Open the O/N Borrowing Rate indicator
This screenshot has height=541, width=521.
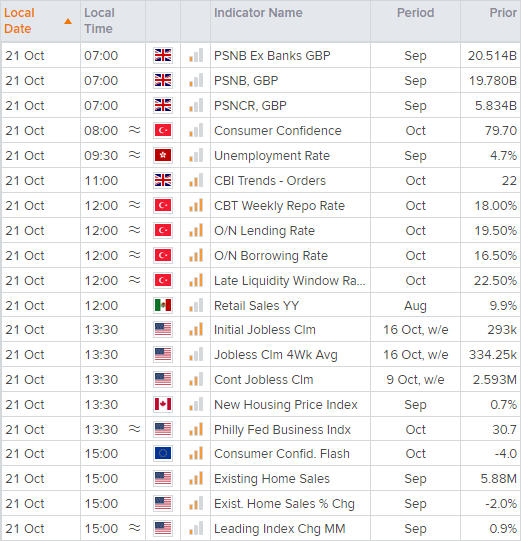[271, 256]
